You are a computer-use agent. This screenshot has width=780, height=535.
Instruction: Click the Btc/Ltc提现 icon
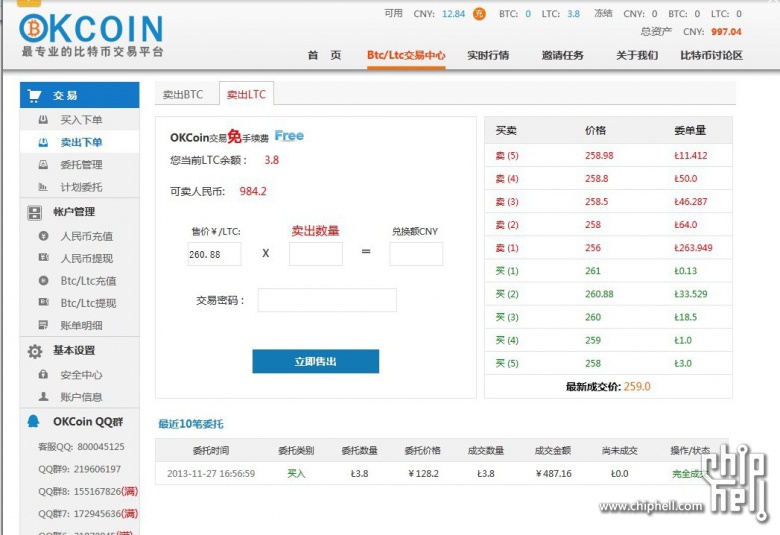[x=43, y=302]
